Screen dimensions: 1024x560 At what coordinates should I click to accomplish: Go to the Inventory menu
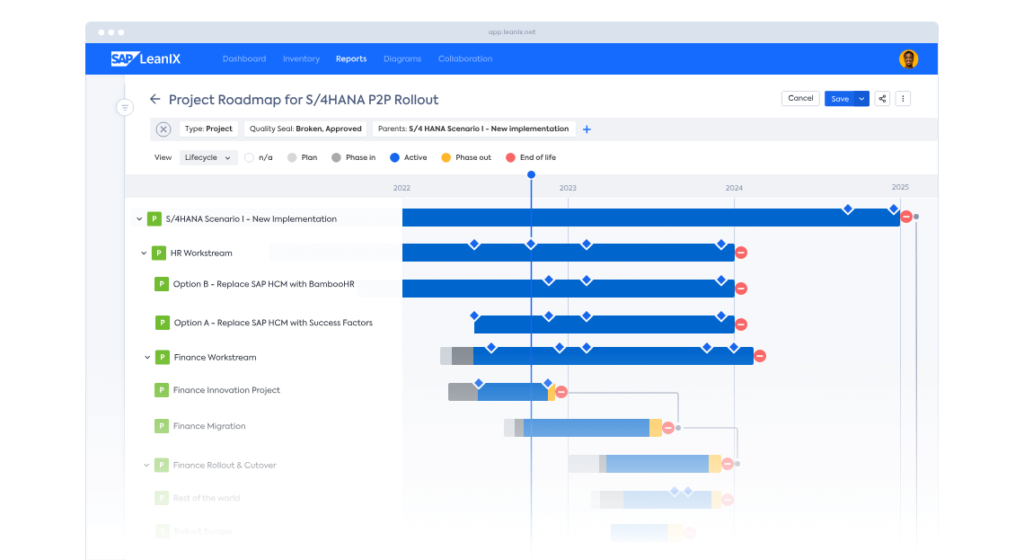[x=301, y=59]
